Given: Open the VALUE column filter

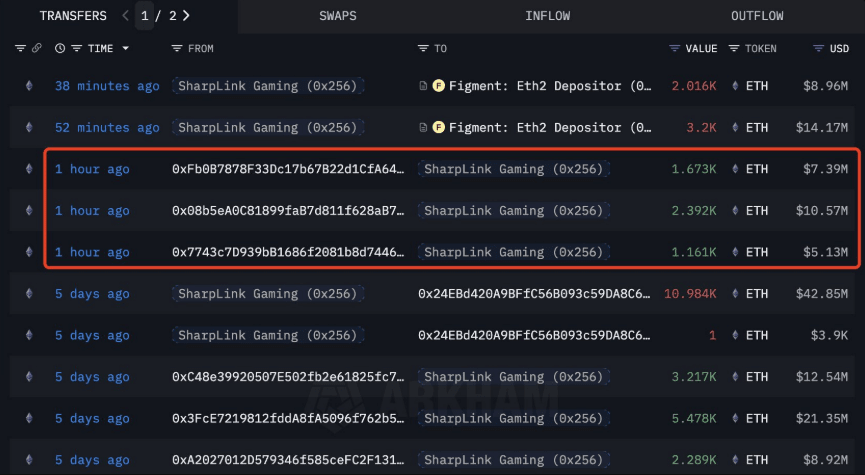Looking at the screenshot, I should pyautogui.click(x=674, y=49).
